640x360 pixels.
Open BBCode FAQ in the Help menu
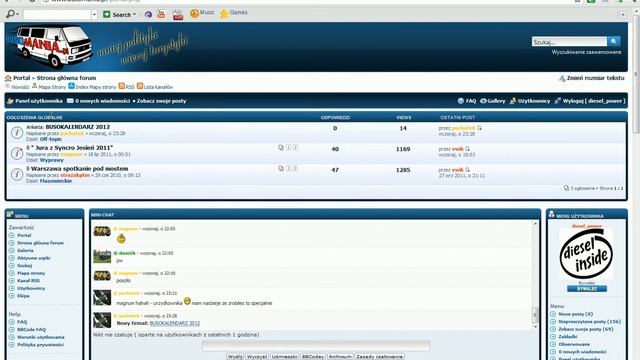(x=31, y=330)
